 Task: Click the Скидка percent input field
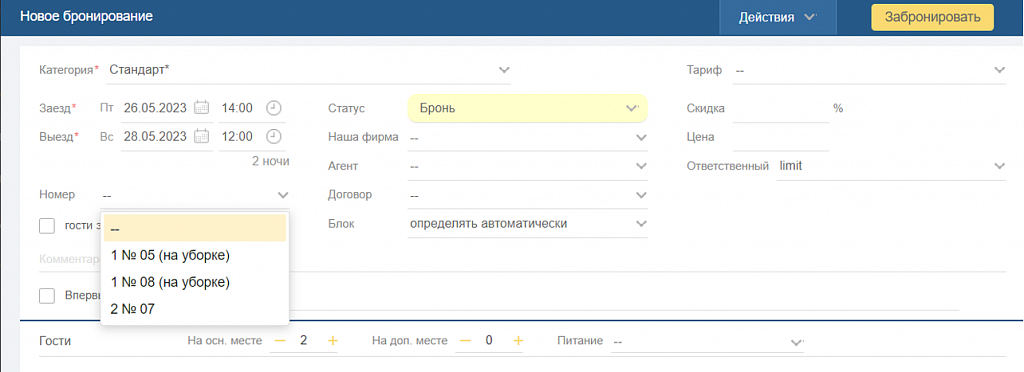tap(780, 108)
